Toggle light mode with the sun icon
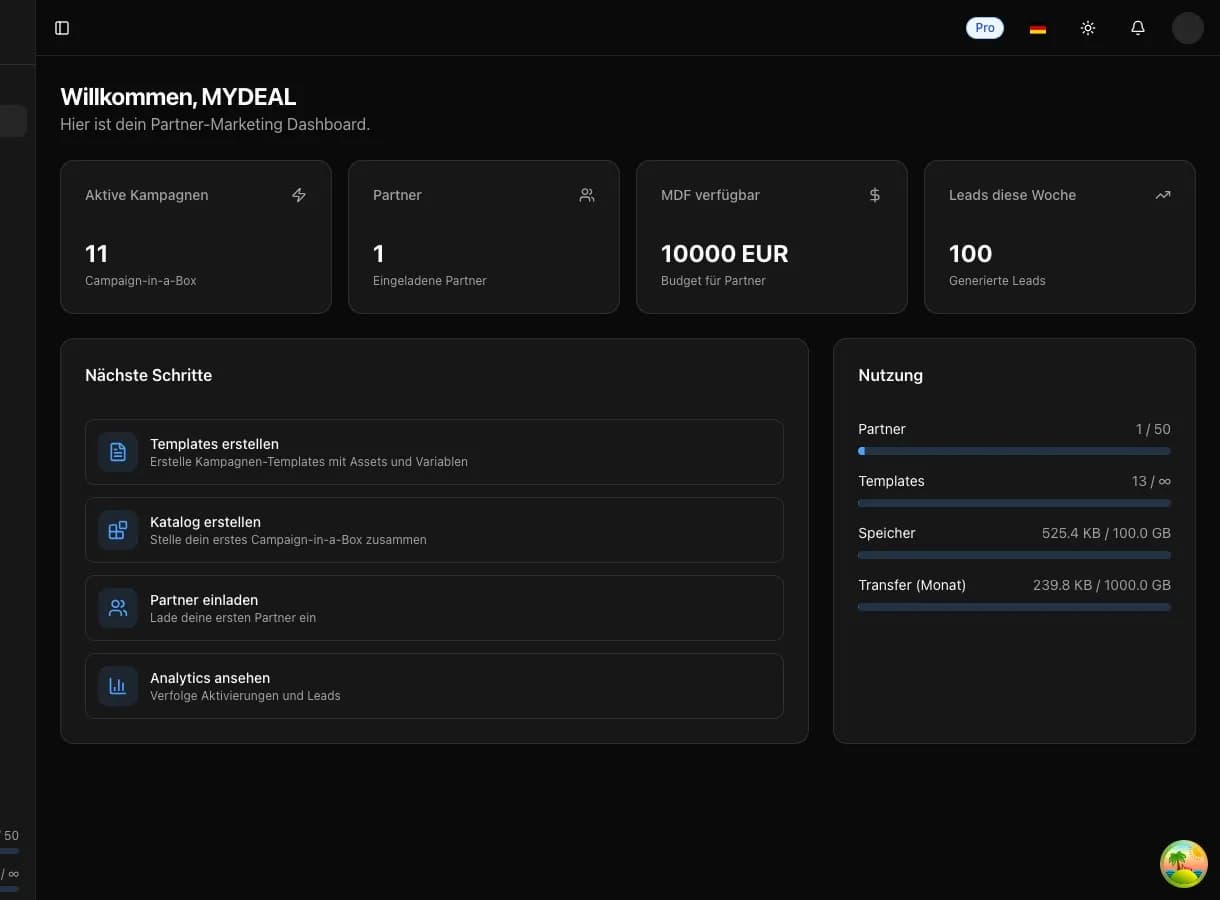1220x900 pixels. 1087,27
